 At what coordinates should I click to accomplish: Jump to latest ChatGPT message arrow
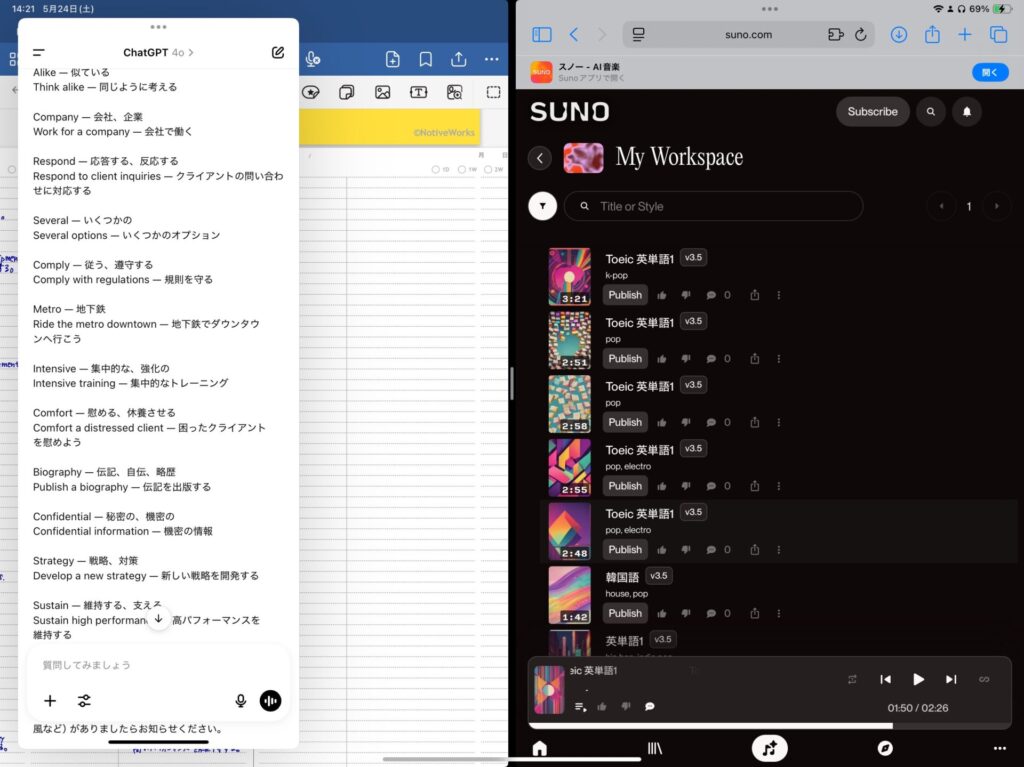click(159, 619)
